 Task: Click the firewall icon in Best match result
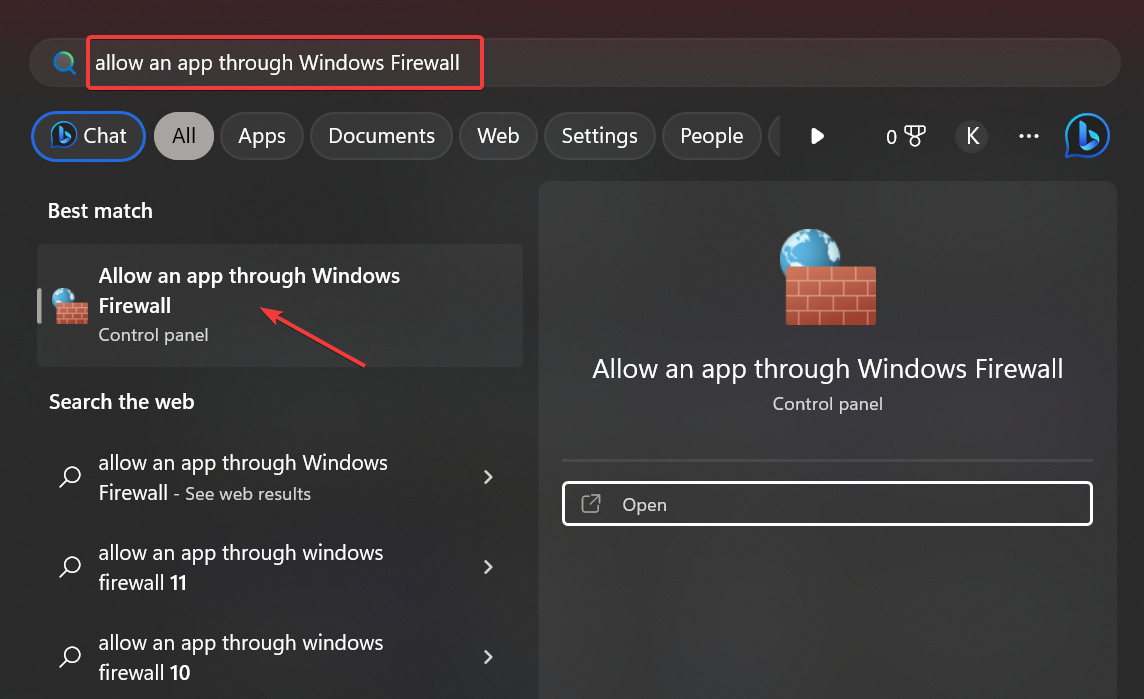point(70,306)
